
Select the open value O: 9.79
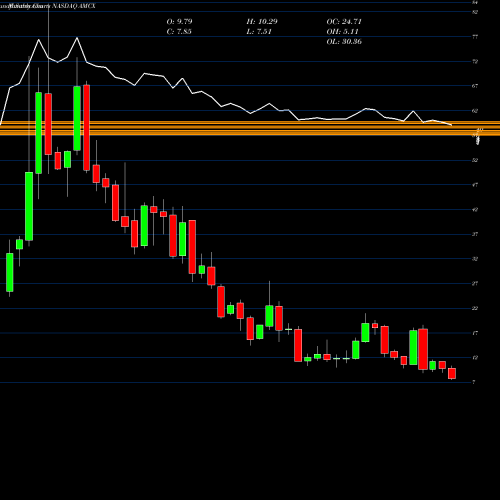179,22
